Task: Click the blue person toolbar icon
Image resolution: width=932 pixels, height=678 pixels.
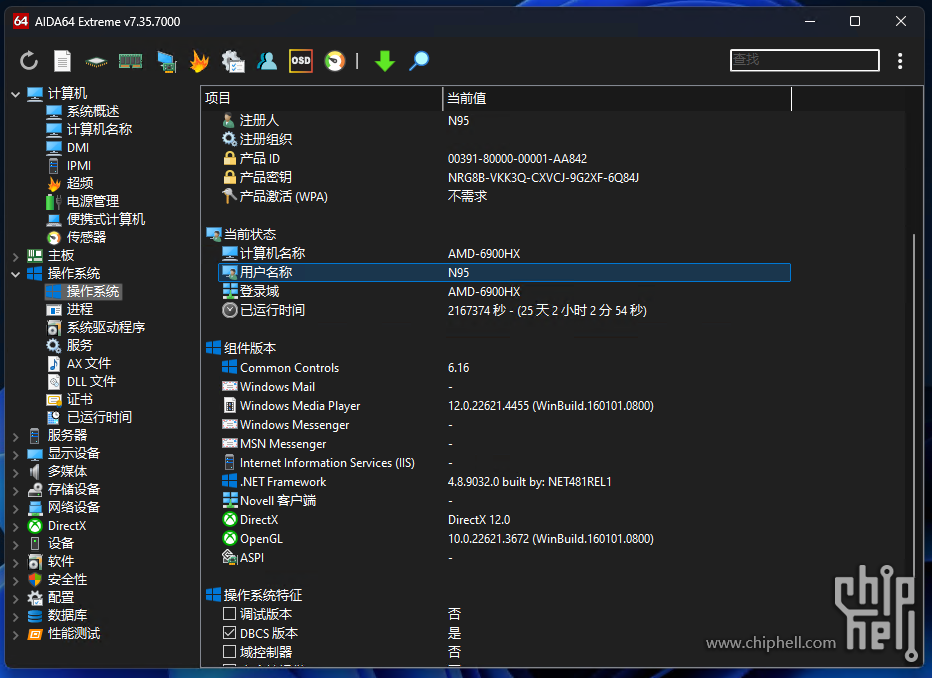Action: pos(267,61)
